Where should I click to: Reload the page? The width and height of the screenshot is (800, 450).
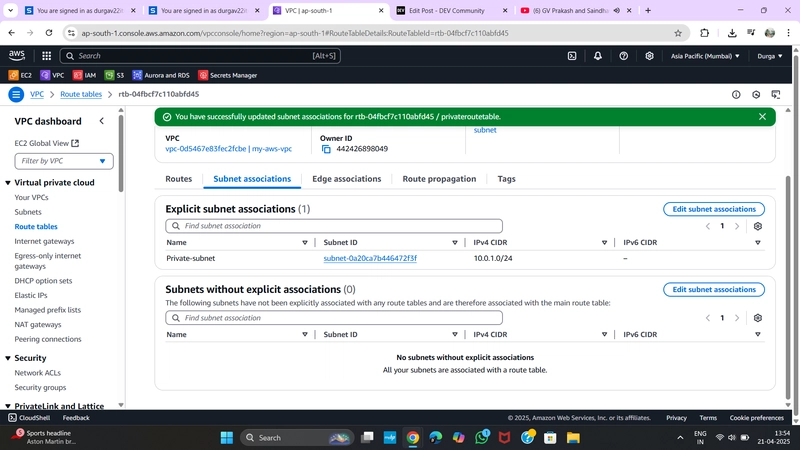pos(49,33)
